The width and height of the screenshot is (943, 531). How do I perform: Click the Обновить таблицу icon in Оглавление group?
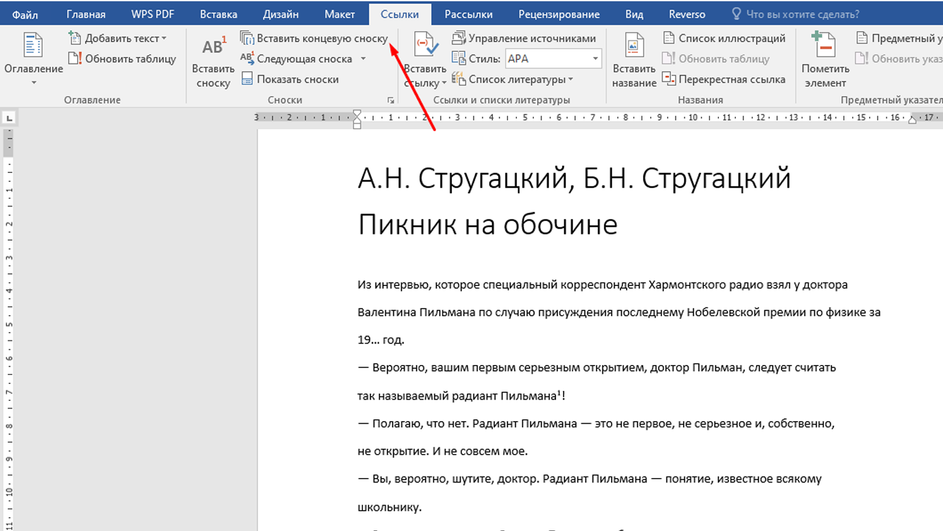tap(75, 58)
